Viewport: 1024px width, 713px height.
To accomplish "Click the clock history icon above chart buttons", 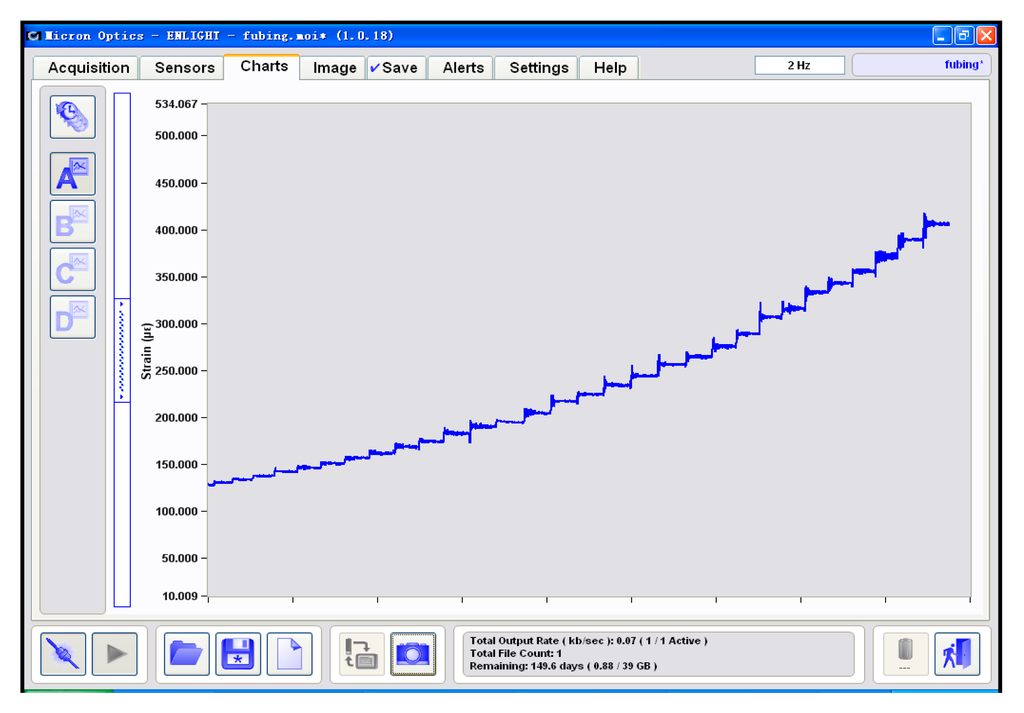I will coord(73,117).
